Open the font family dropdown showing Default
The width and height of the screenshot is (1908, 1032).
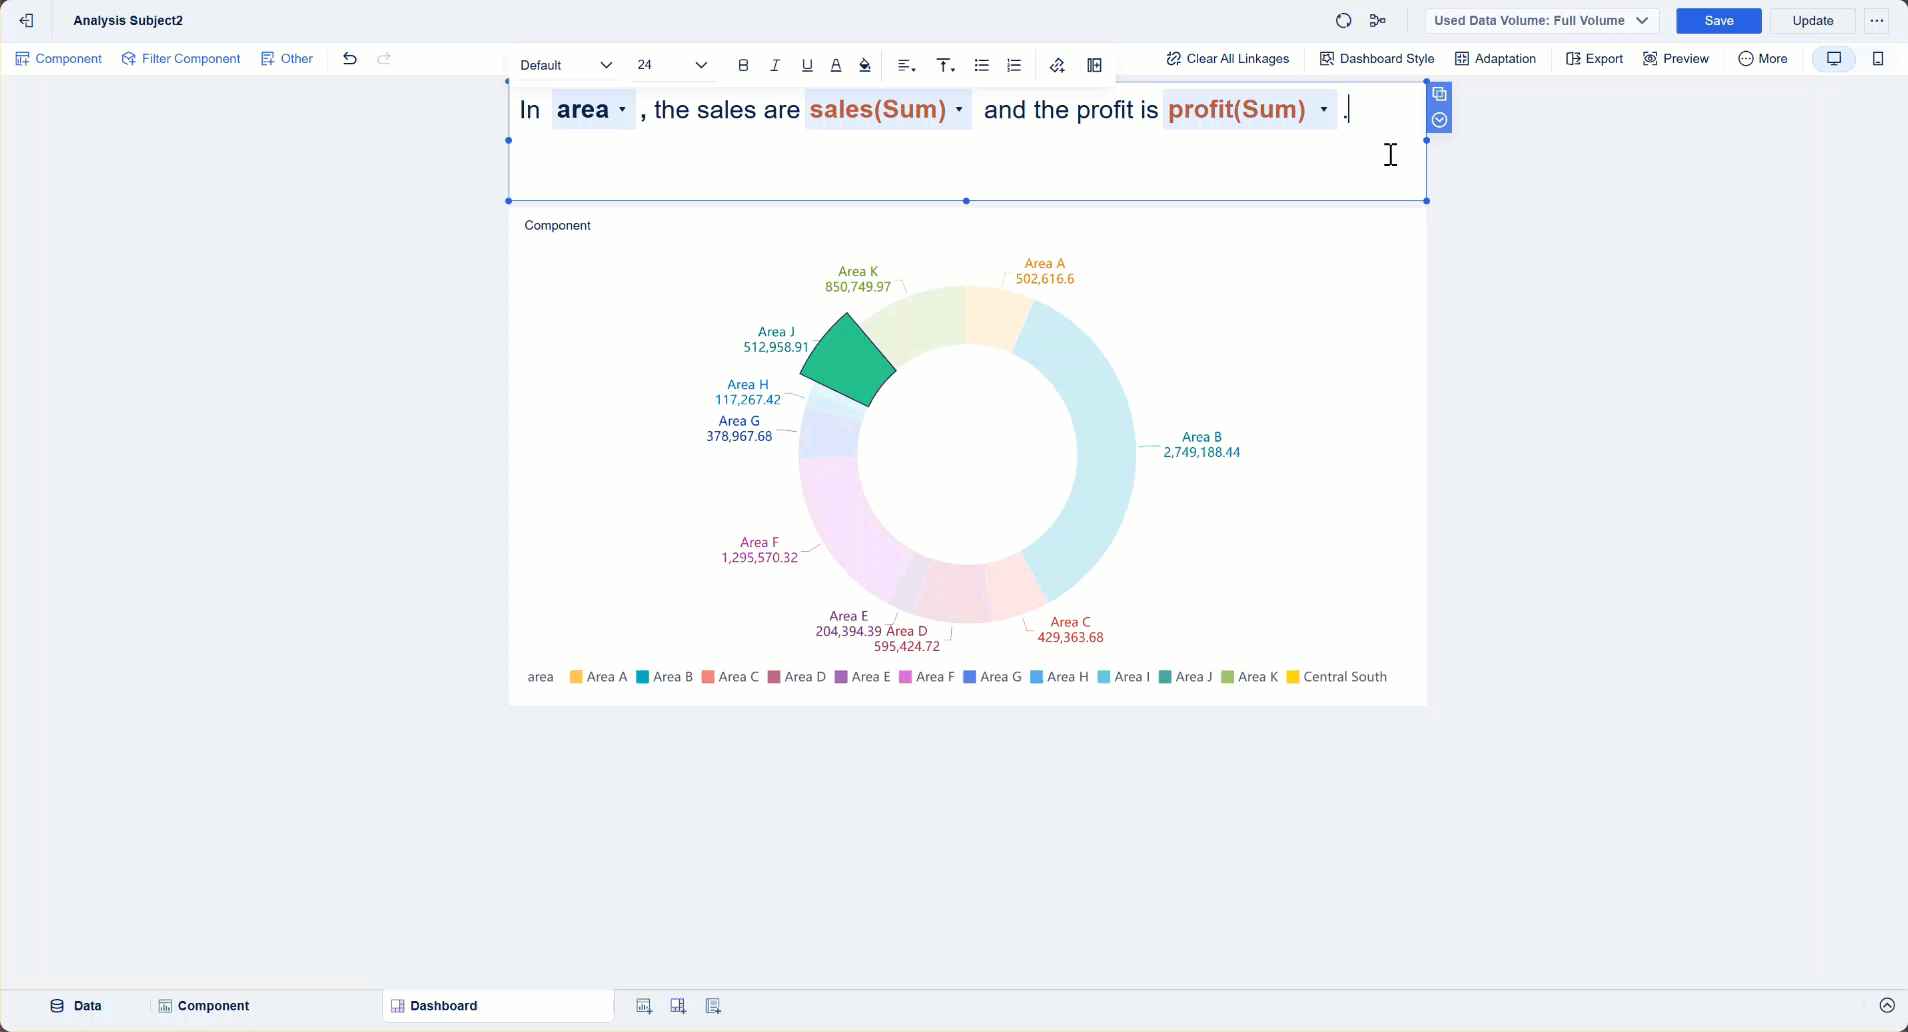[x=566, y=65]
